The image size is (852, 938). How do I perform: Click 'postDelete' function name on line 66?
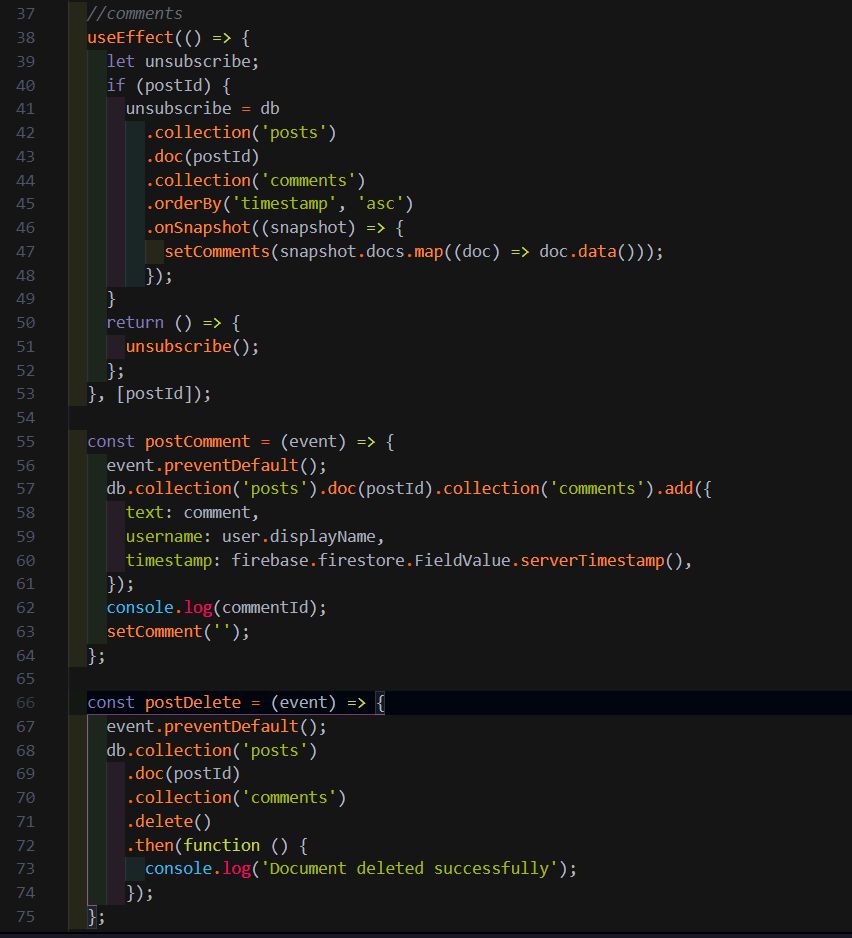click(x=193, y=702)
